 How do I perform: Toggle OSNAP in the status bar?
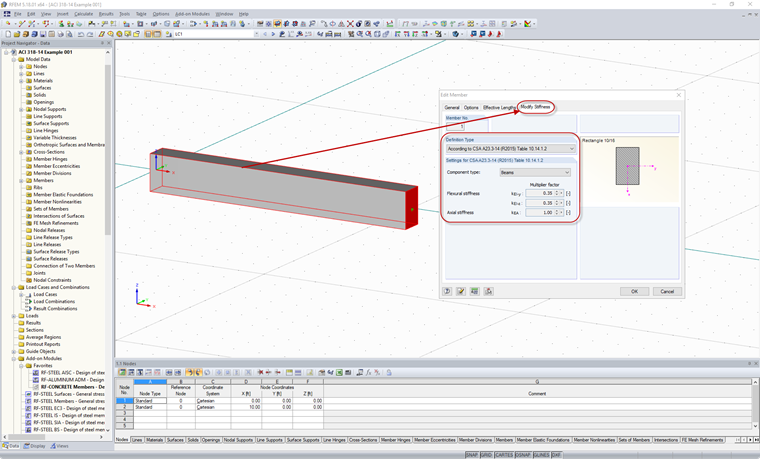523,455
